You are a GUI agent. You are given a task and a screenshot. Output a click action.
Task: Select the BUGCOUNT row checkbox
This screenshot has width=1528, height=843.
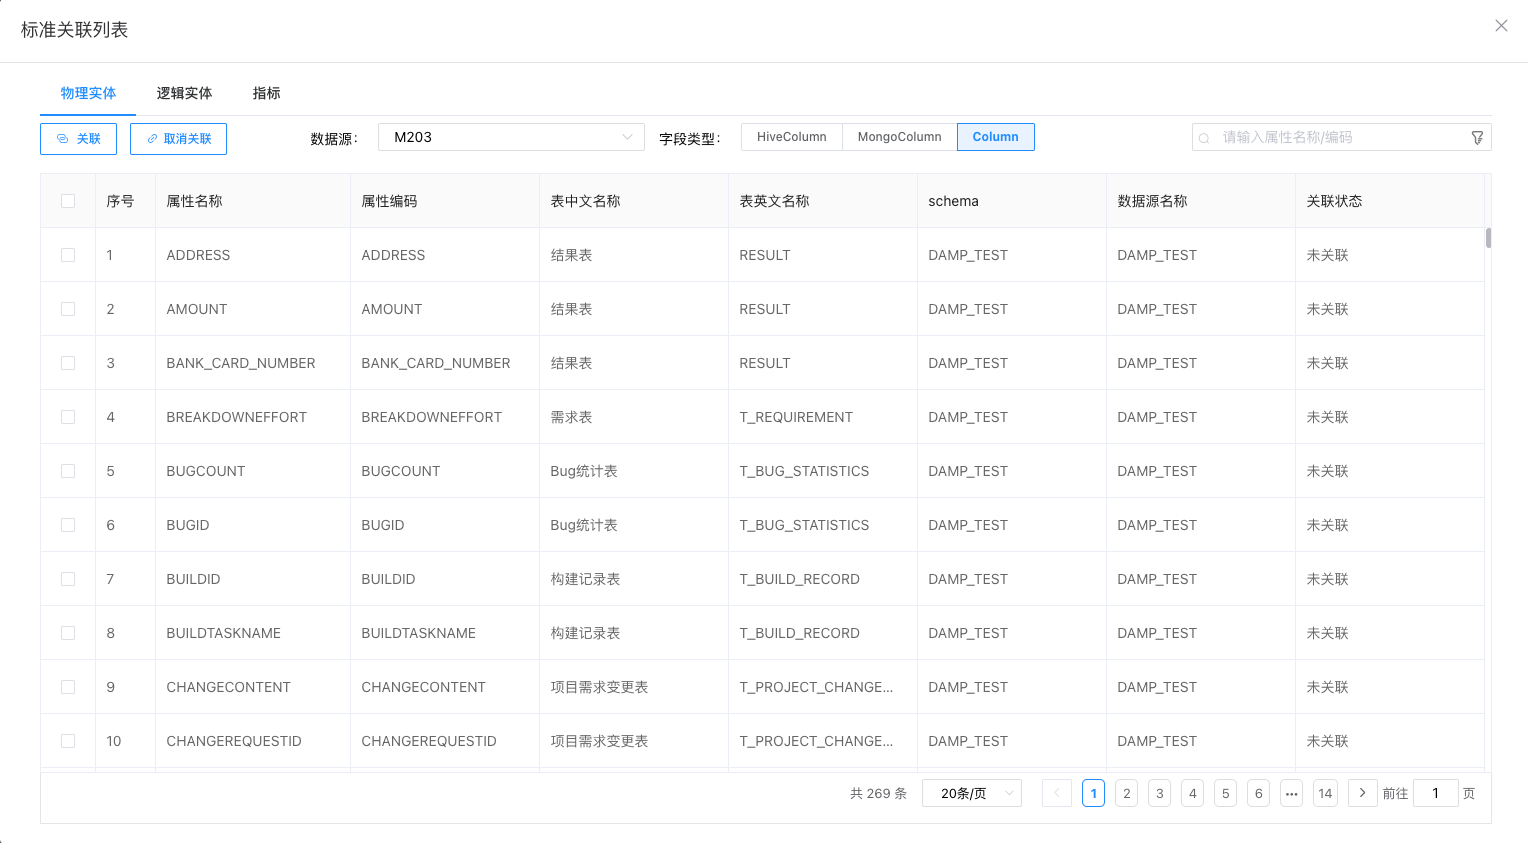(68, 471)
